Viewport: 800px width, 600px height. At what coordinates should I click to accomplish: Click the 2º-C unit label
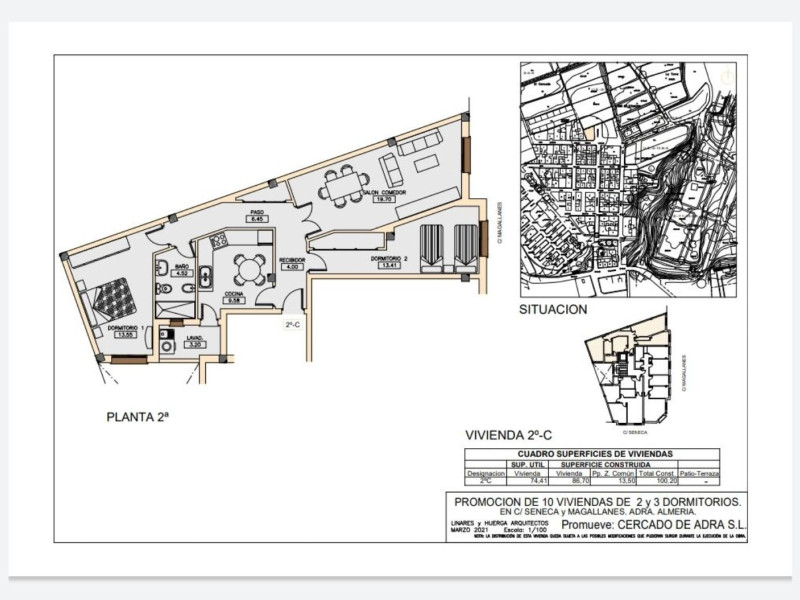[x=294, y=325]
